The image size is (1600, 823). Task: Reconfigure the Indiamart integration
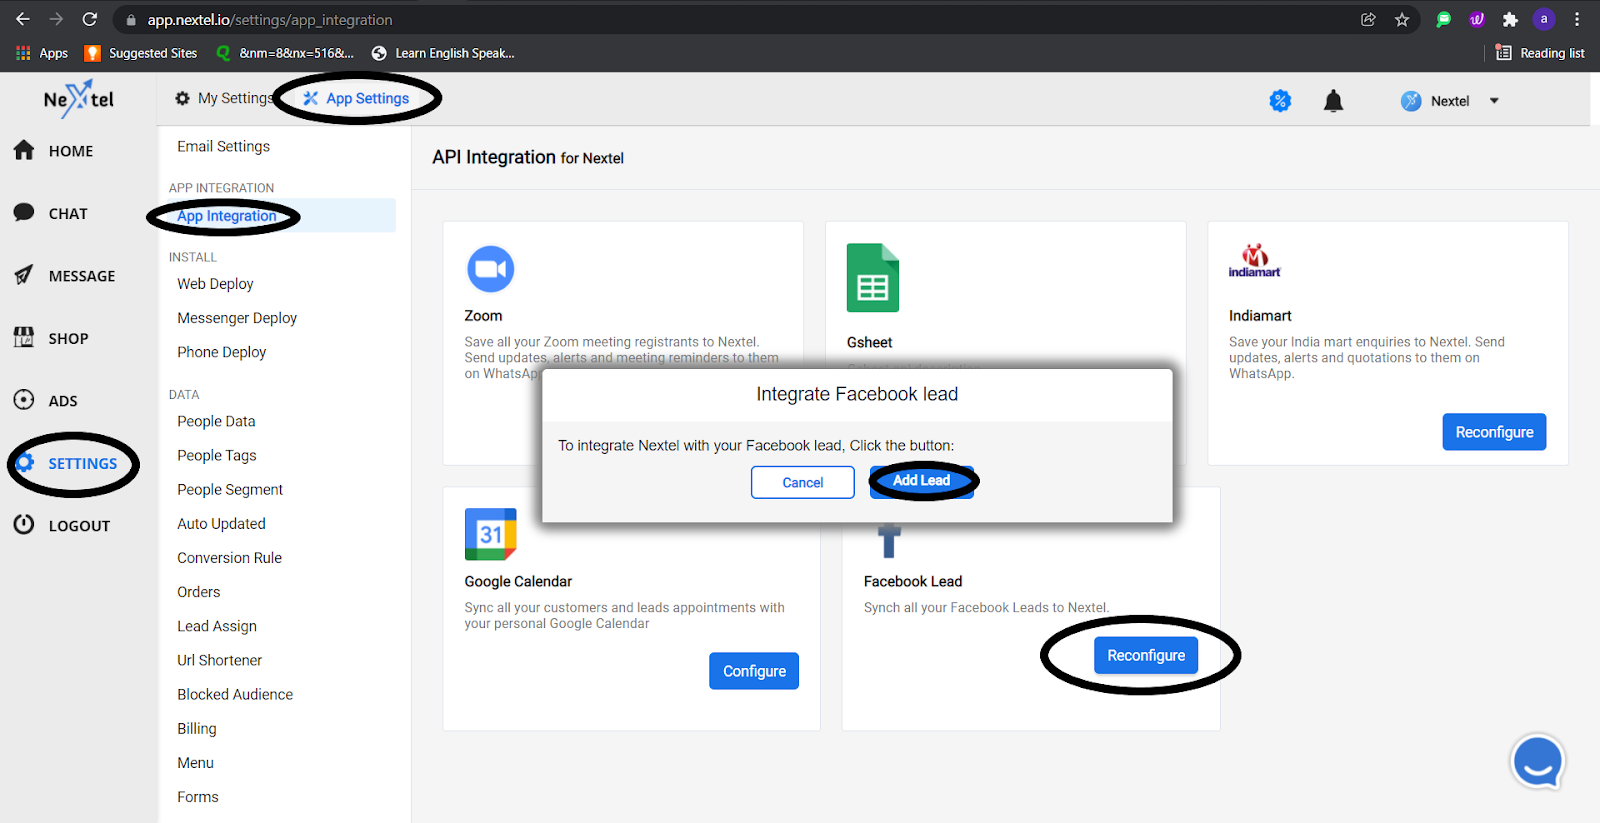pos(1494,432)
